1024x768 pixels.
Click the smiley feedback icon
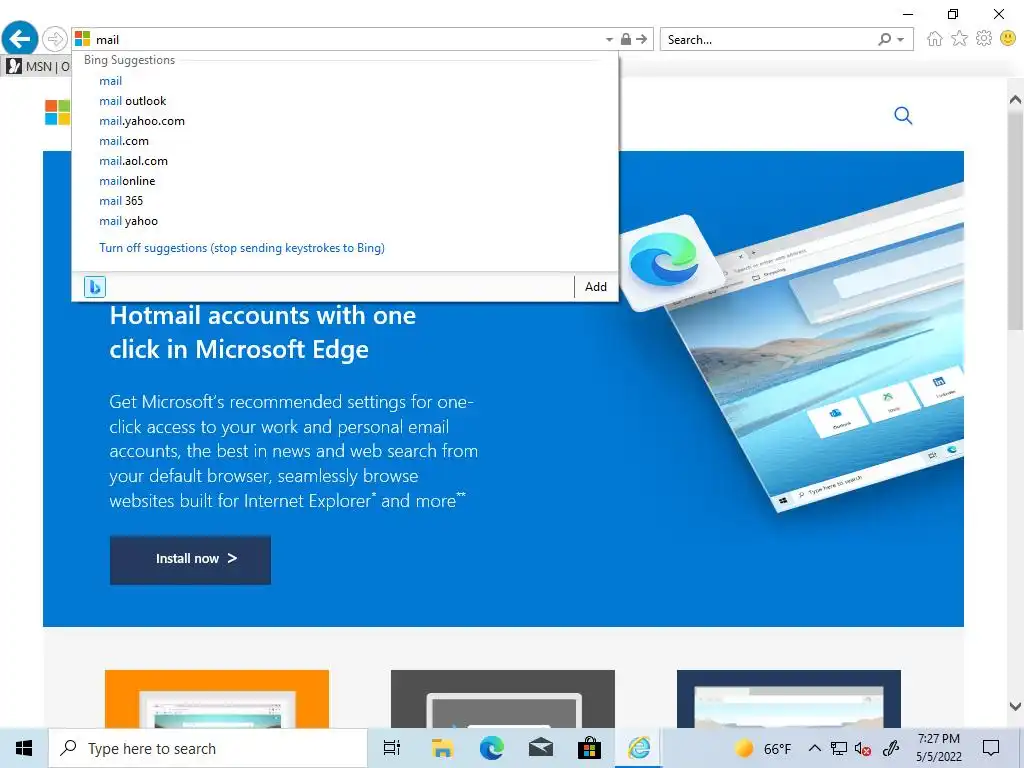click(x=1008, y=39)
